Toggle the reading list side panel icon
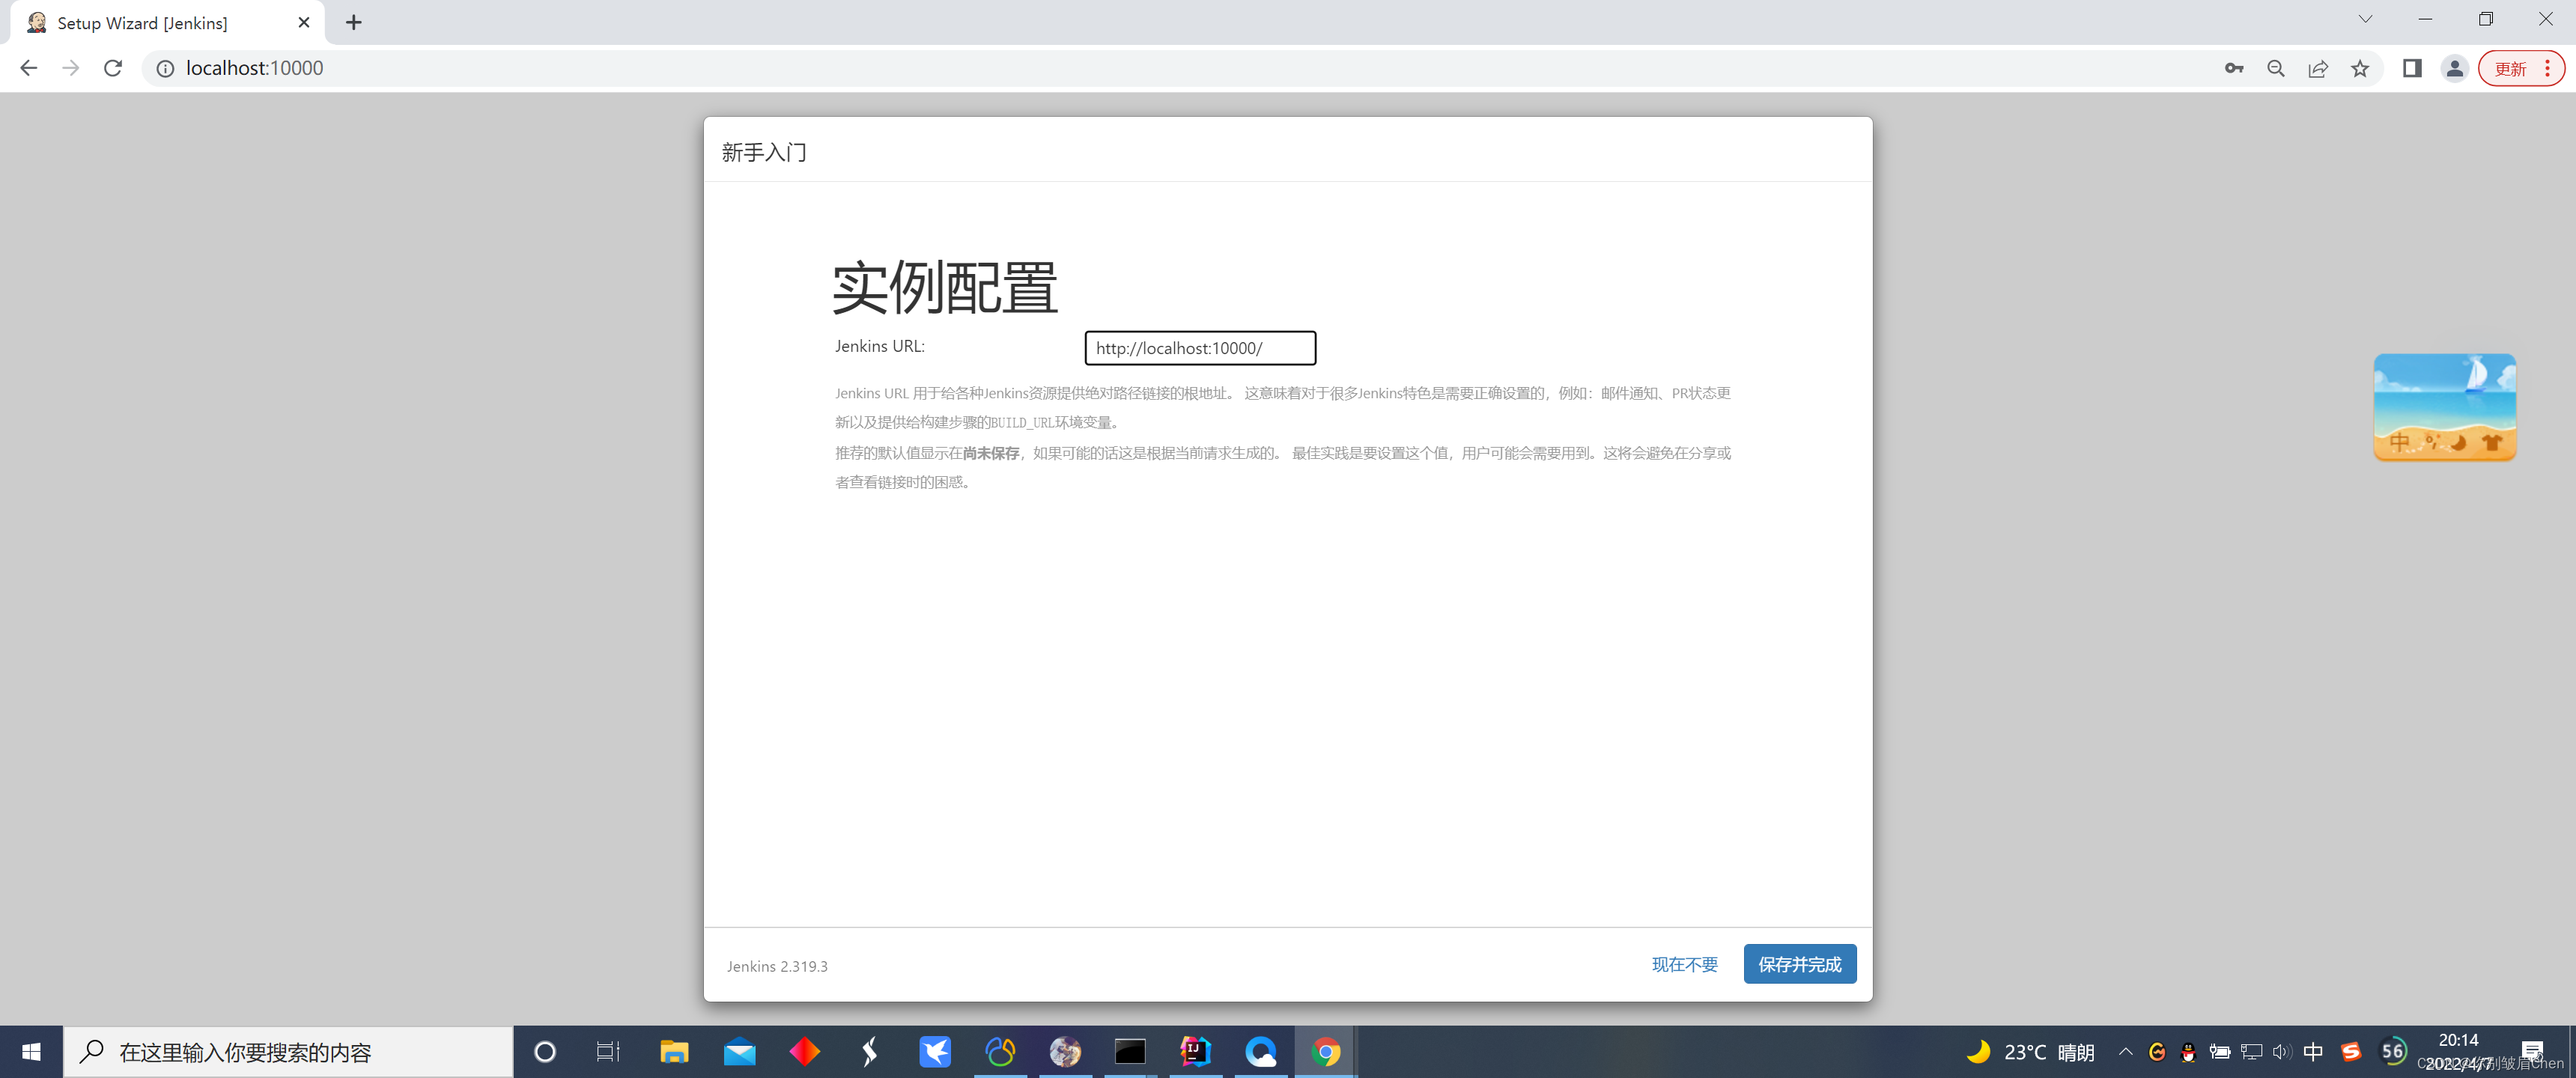The width and height of the screenshot is (2576, 1078). coord(2411,68)
